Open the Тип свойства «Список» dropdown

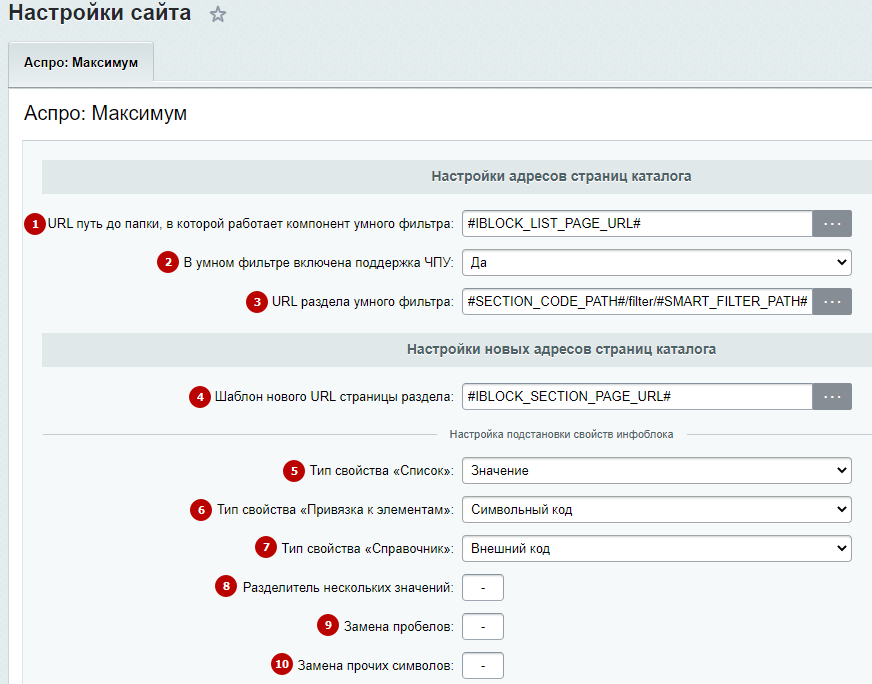click(657, 470)
